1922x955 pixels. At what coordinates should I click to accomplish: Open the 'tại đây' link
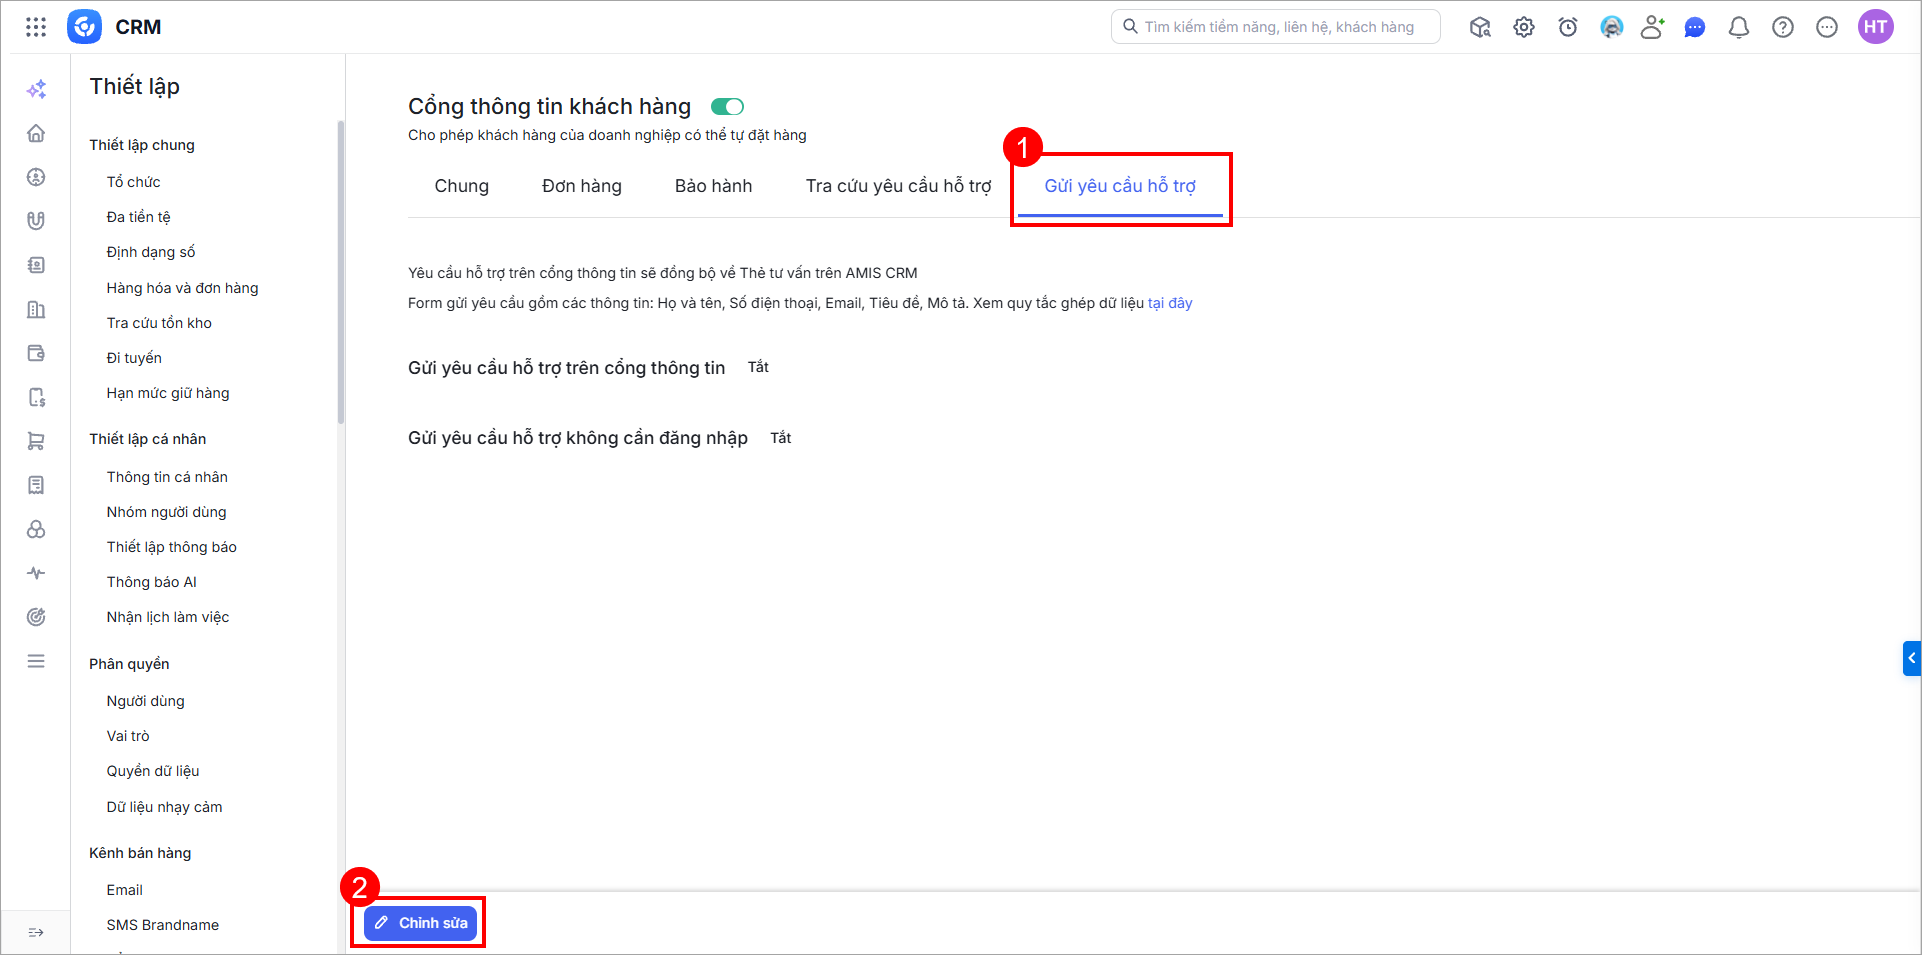click(x=1170, y=303)
